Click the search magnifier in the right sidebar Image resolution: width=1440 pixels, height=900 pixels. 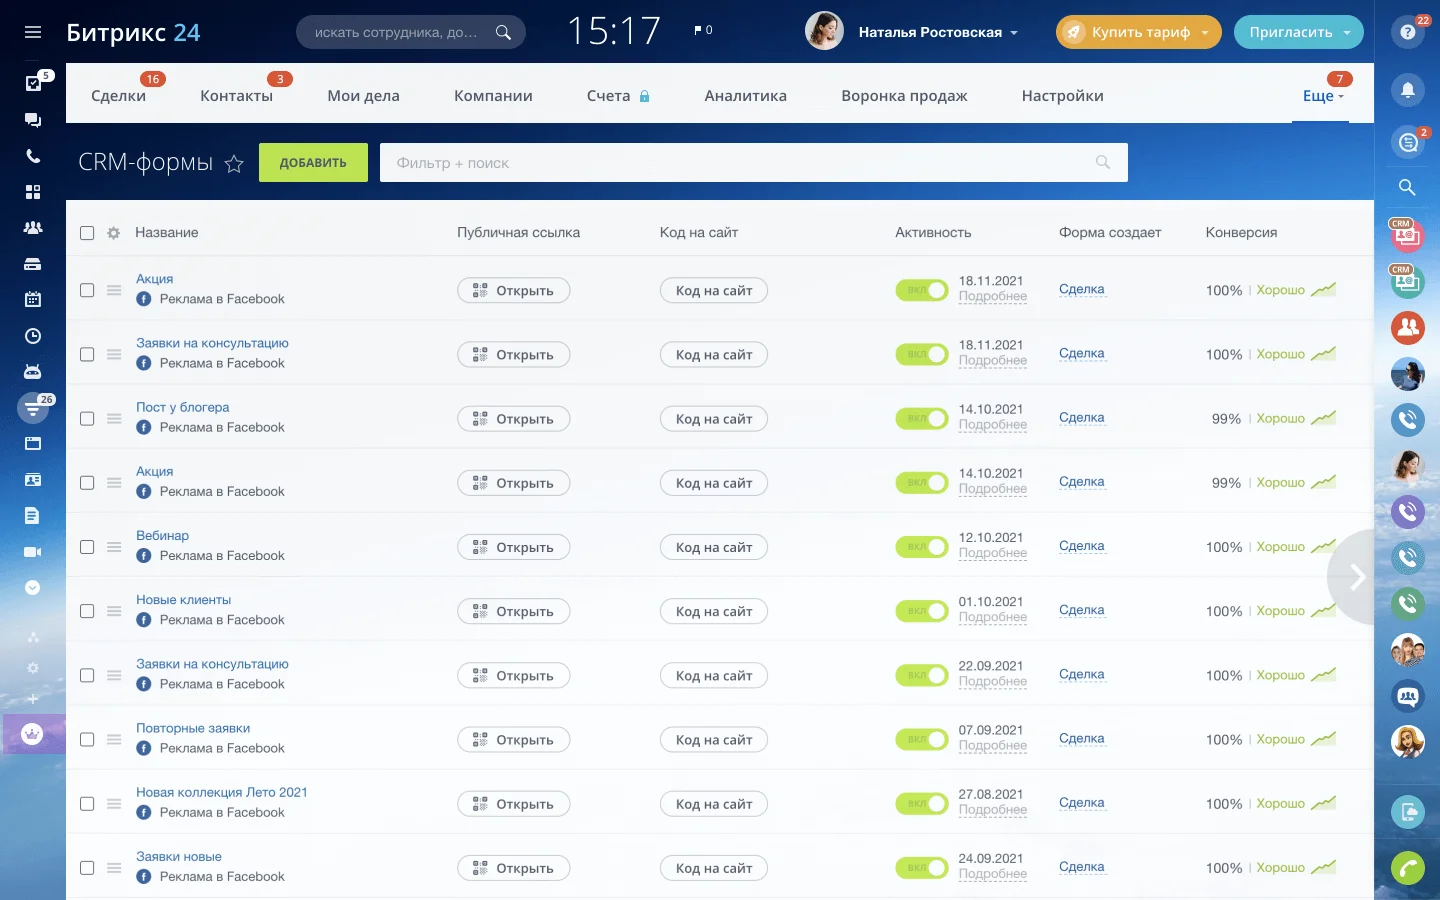tap(1407, 187)
